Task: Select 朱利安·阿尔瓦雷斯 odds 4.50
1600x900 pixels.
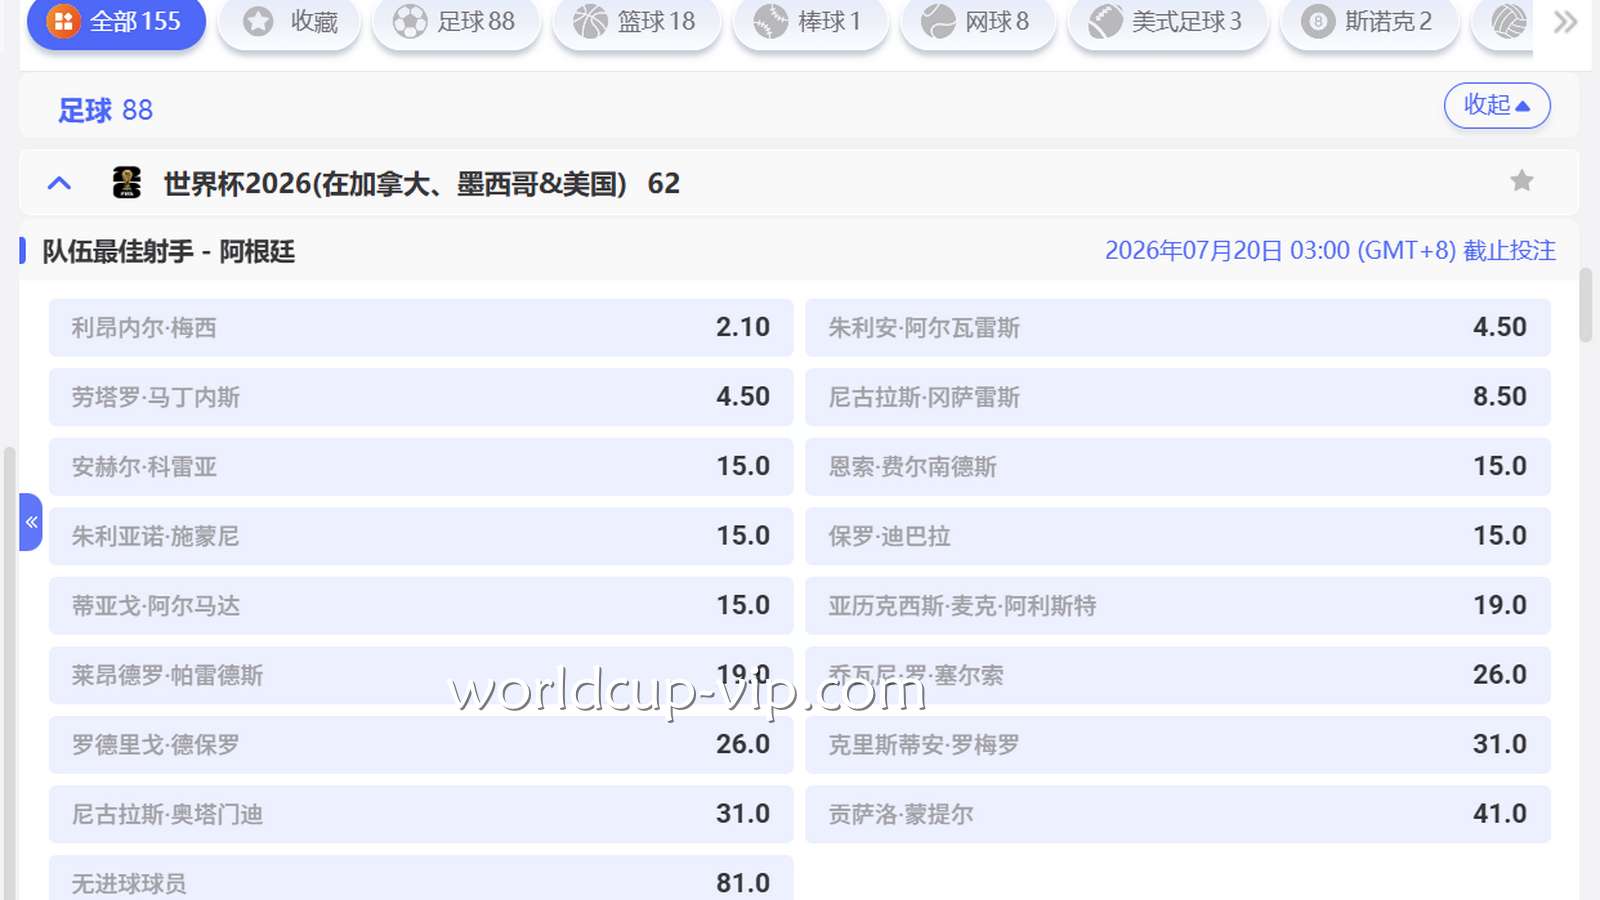Action: 1177,328
